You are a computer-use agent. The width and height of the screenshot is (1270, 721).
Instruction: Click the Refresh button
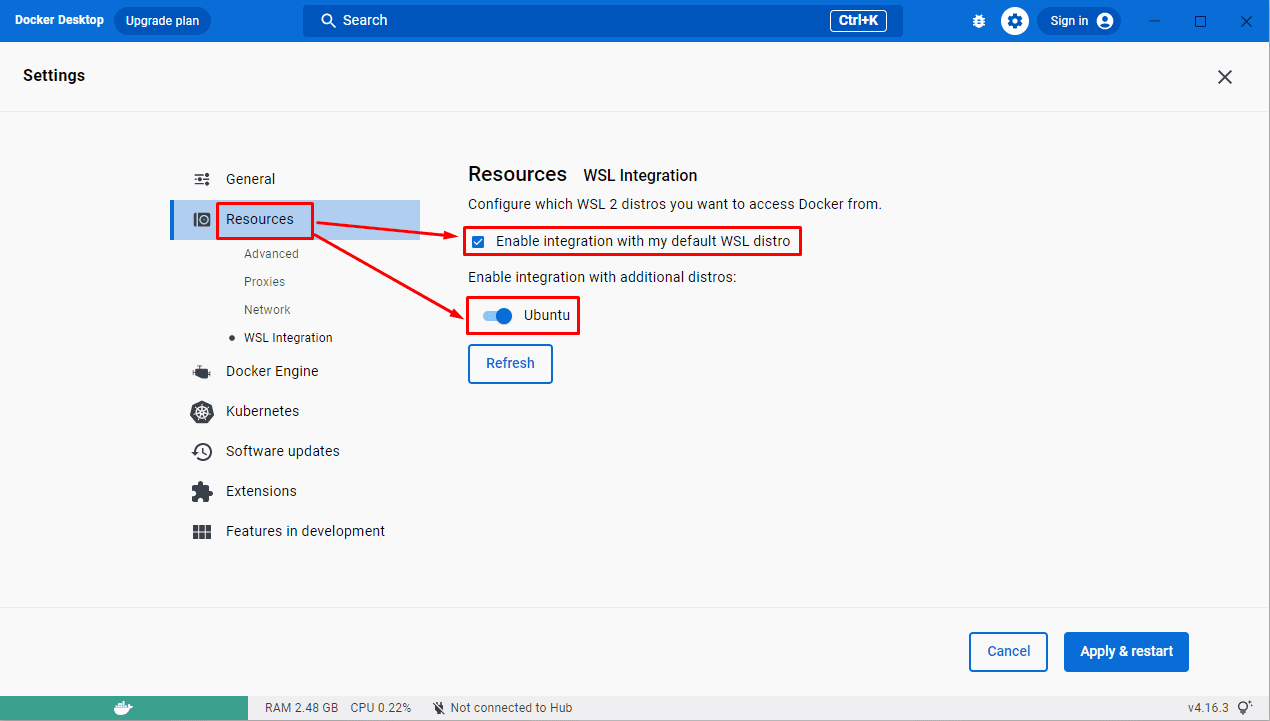point(510,364)
